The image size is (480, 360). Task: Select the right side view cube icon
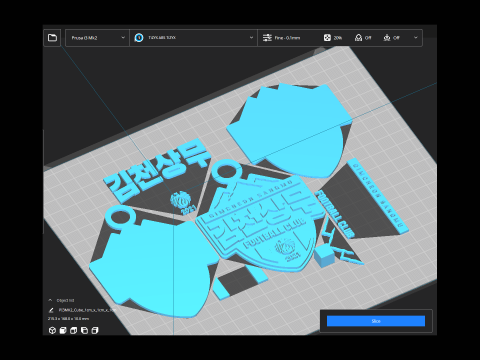tap(95, 330)
